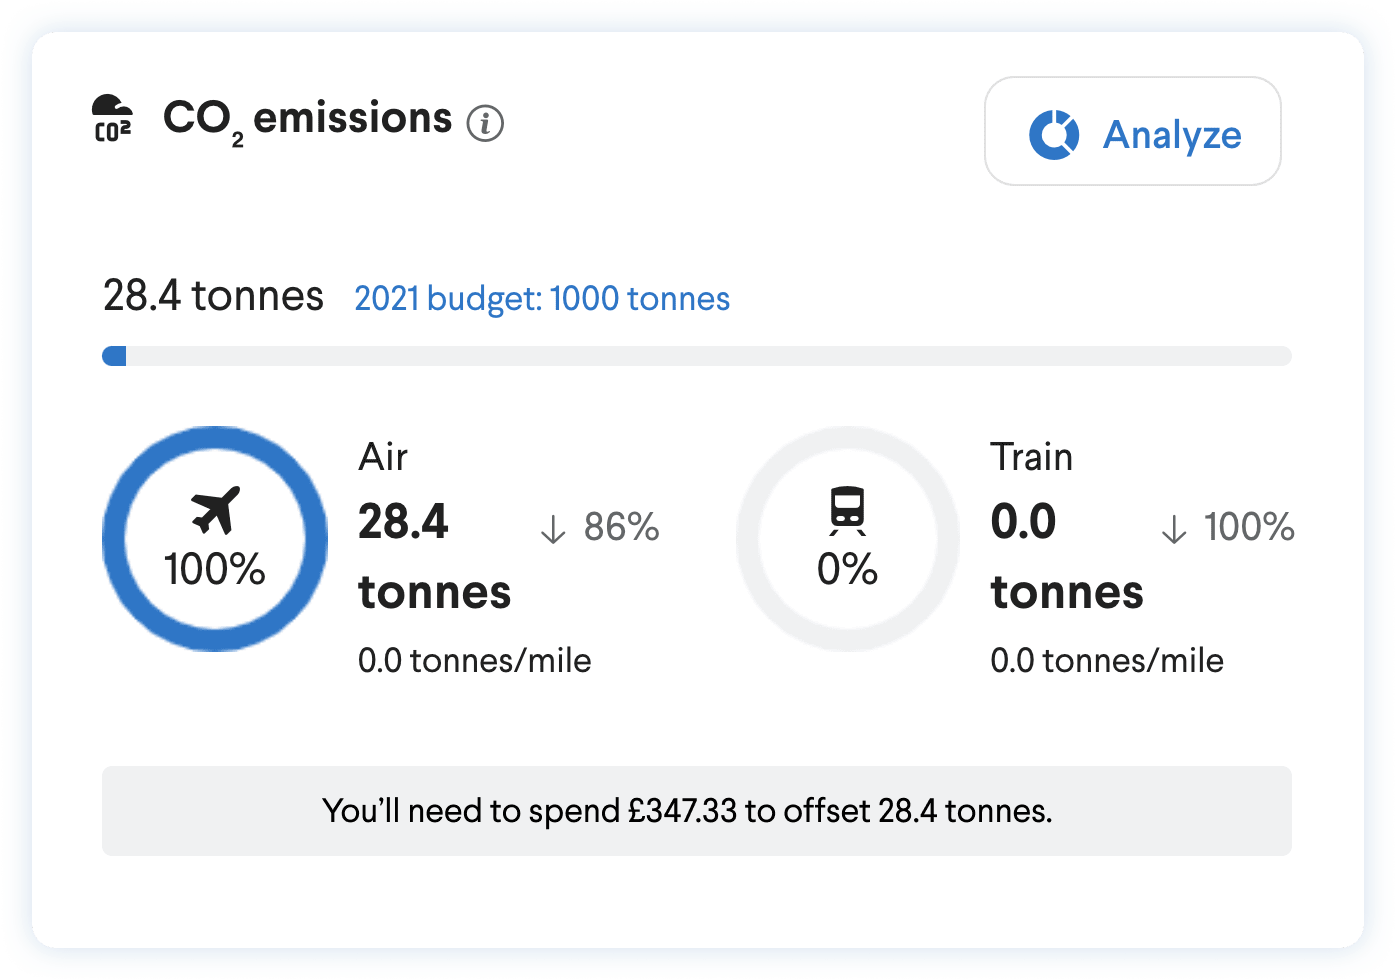Image resolution: width=1396 pixels, height=980 pixels.
Task: Click the pie chart icon in Analyze
Action: click(x=1054, y=134)
